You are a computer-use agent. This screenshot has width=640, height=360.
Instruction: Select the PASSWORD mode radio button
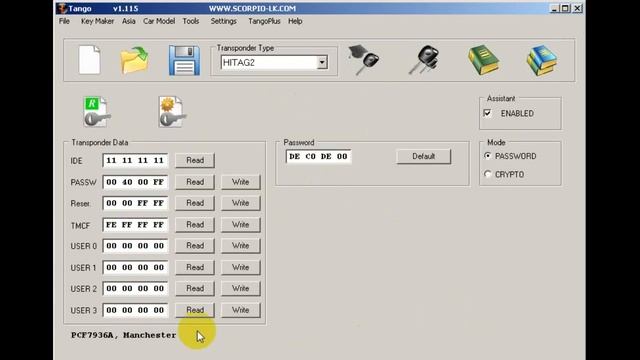487,156
